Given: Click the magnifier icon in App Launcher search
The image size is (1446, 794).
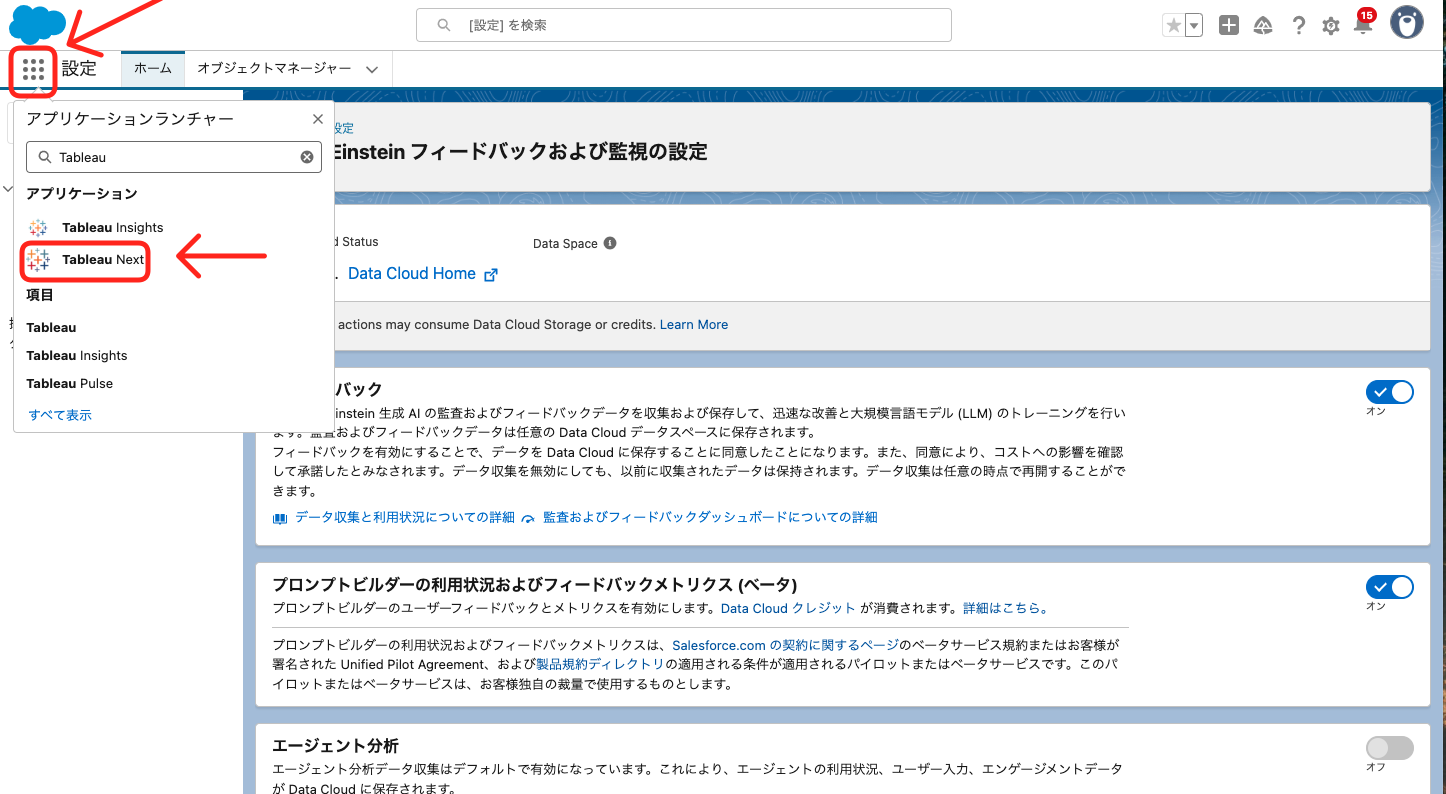Looking at the screenshot, I should 45,157.
